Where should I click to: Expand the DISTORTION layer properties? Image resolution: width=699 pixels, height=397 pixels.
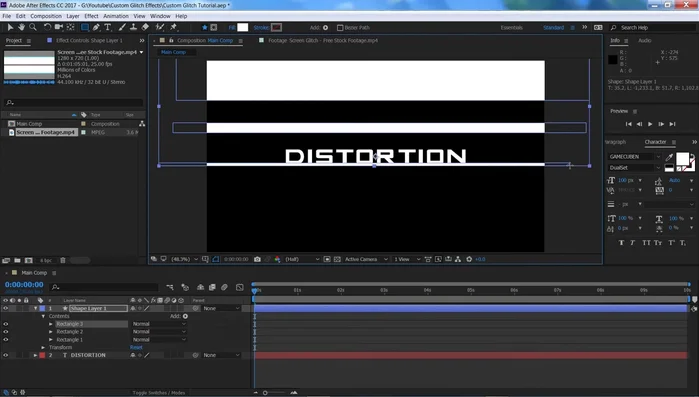35,355
